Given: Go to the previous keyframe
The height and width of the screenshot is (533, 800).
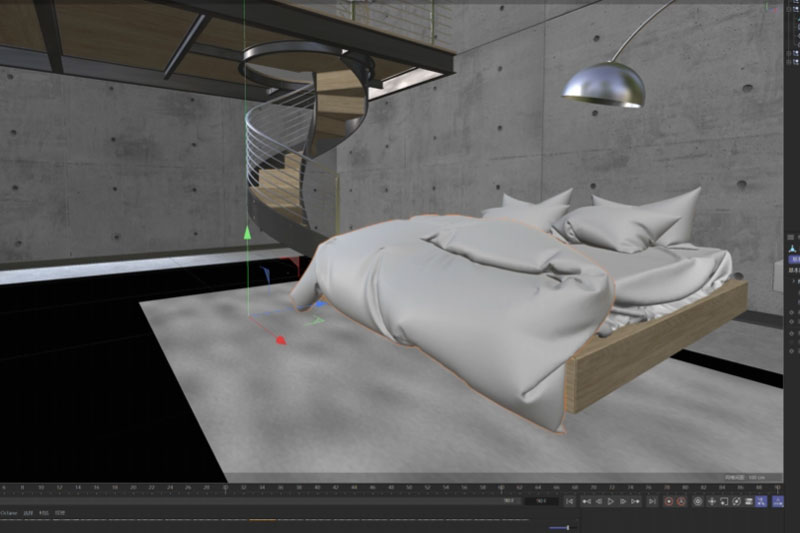Looking at the screenshot, I should coord(587,501).
